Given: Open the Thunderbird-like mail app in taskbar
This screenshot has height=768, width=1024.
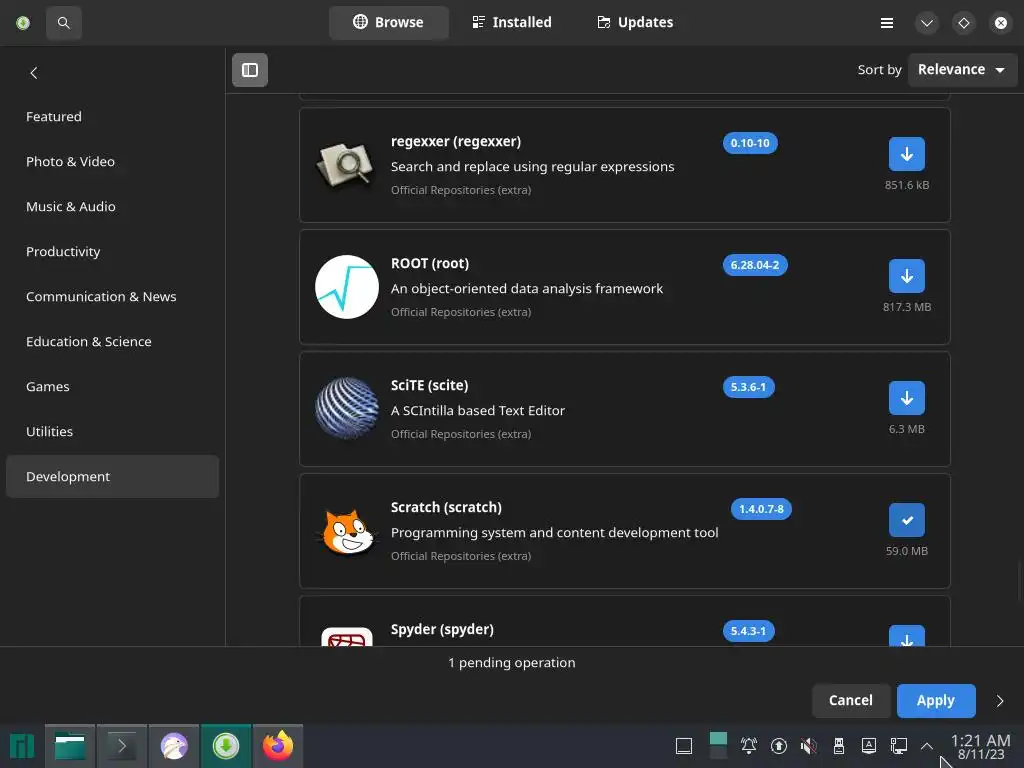Looking at the screenshot, I should point(174,746).
